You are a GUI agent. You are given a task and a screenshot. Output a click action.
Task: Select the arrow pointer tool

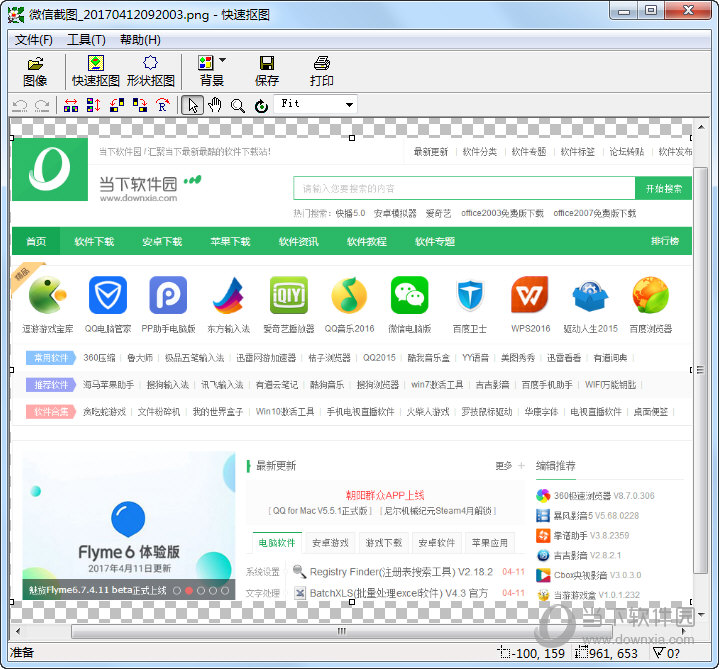pos(193,105)
